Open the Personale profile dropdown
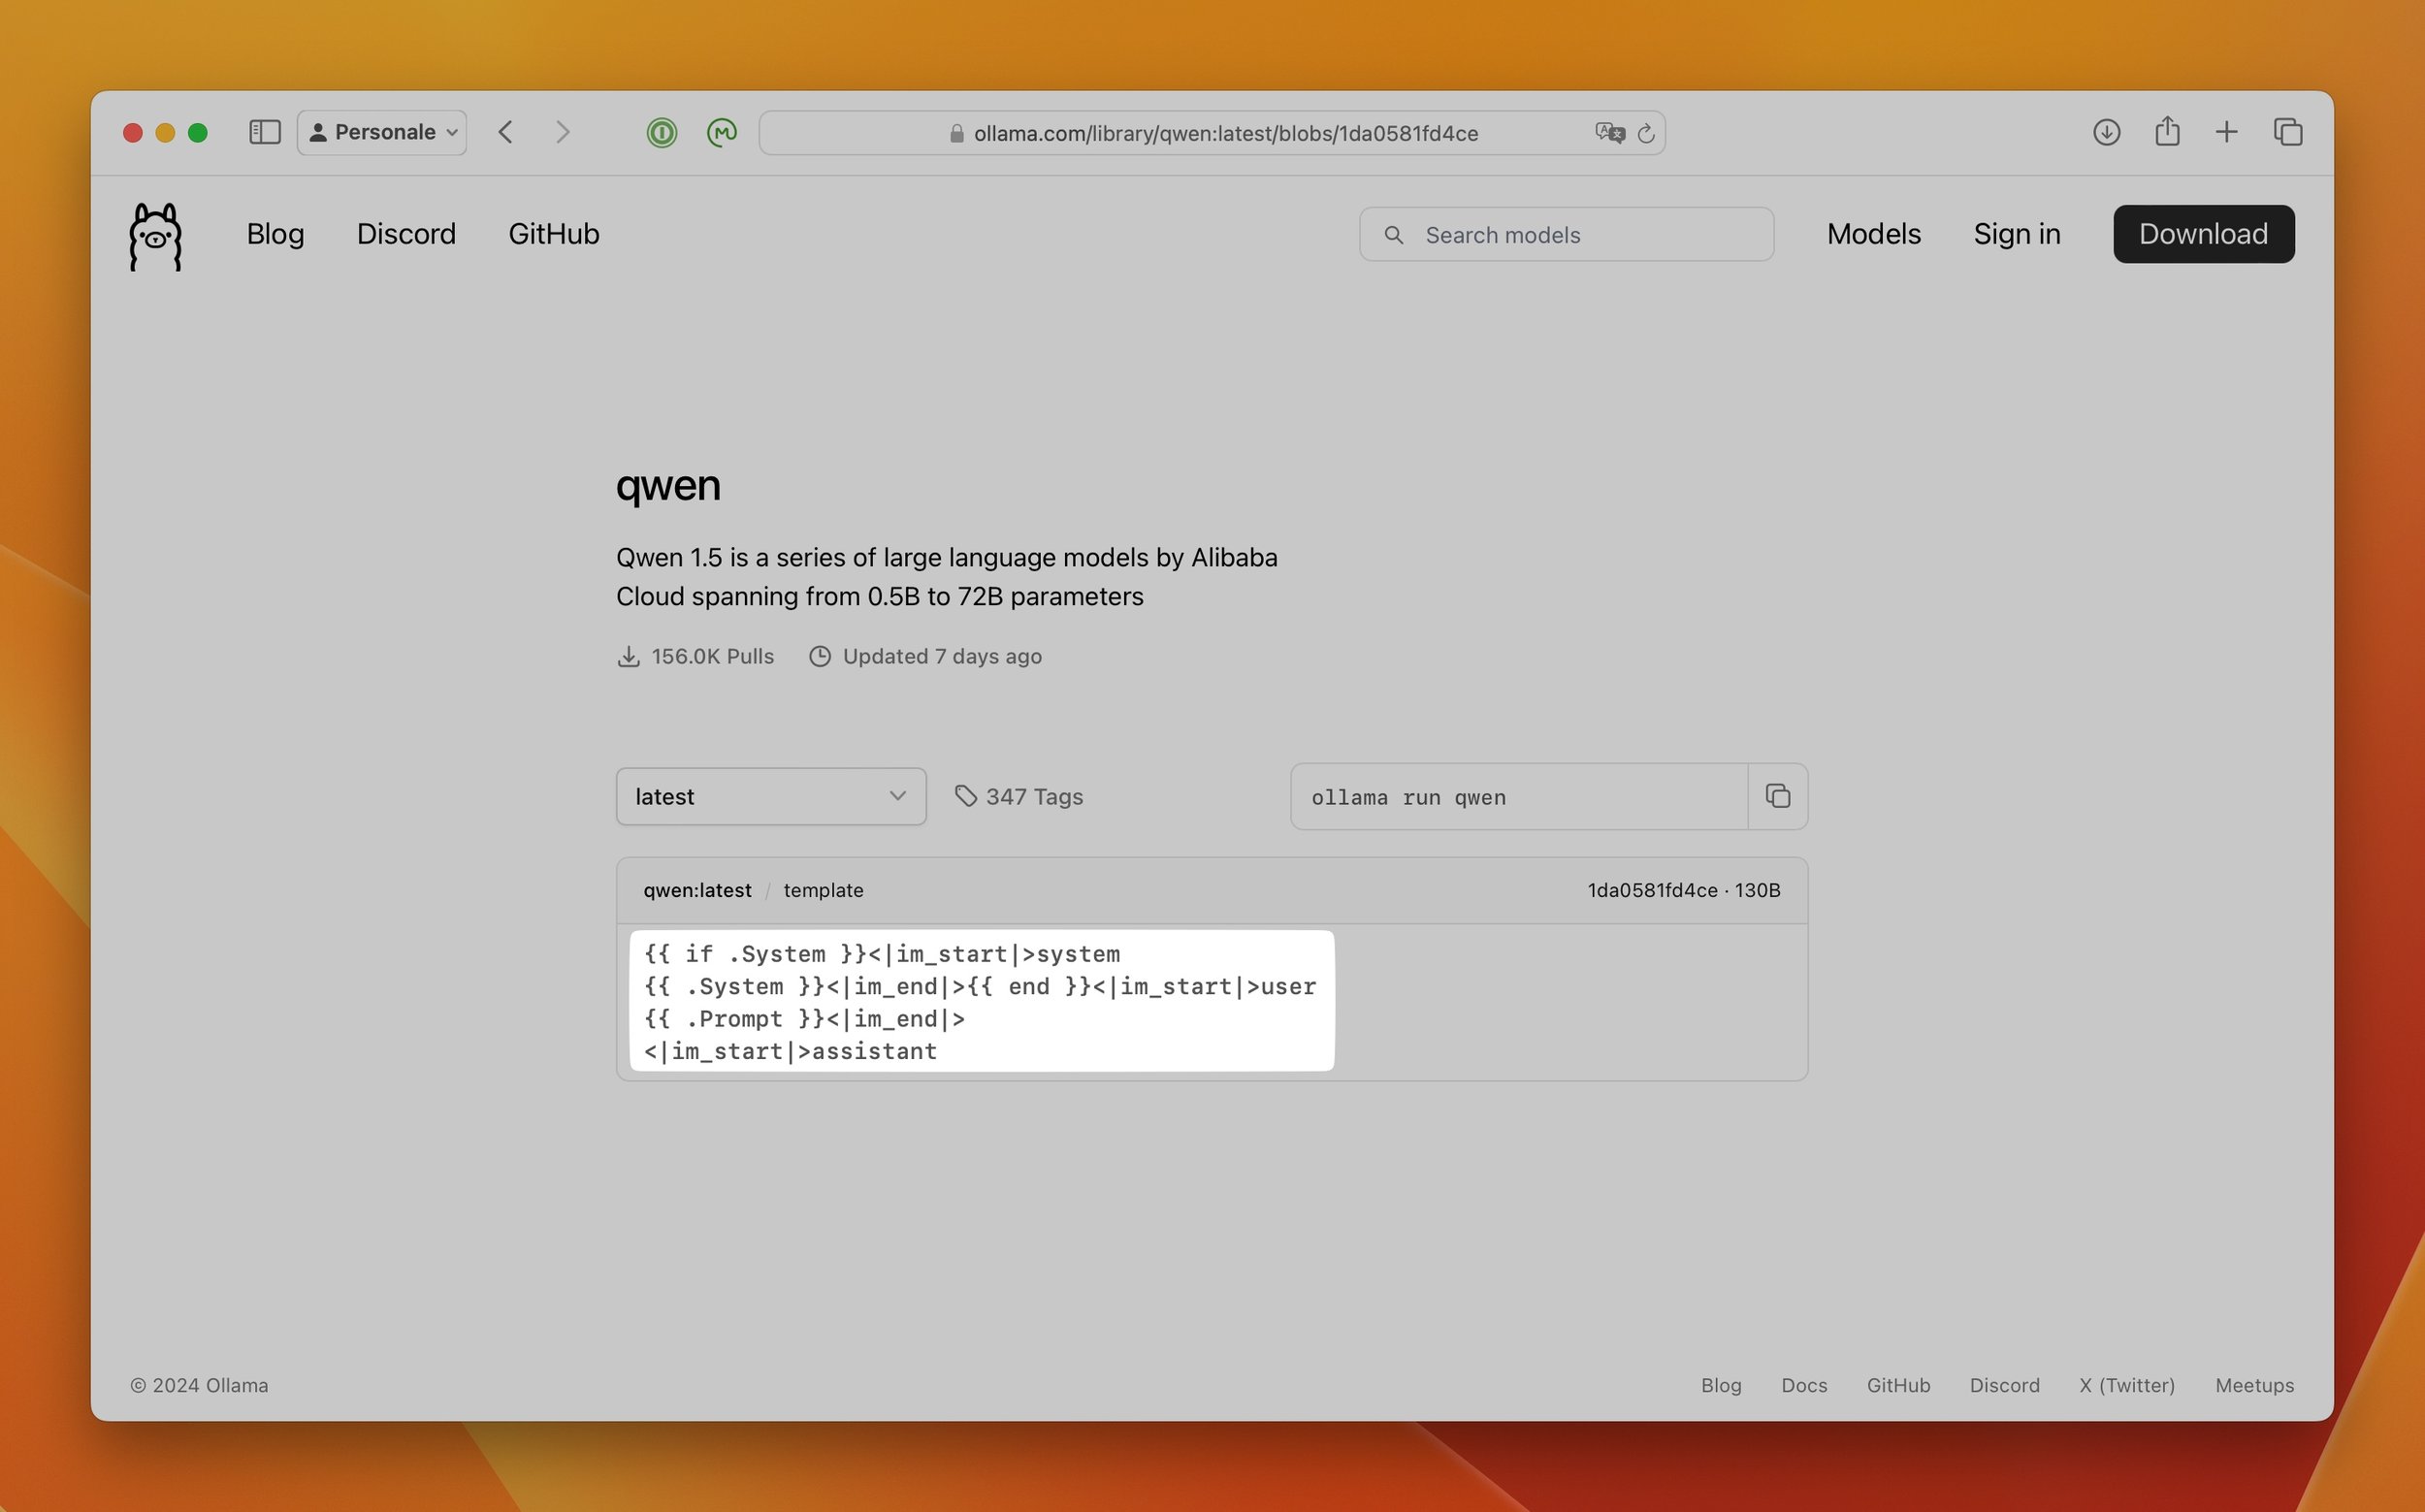Viewport: 2425px width, 1512px height. (x=382, y=132)
